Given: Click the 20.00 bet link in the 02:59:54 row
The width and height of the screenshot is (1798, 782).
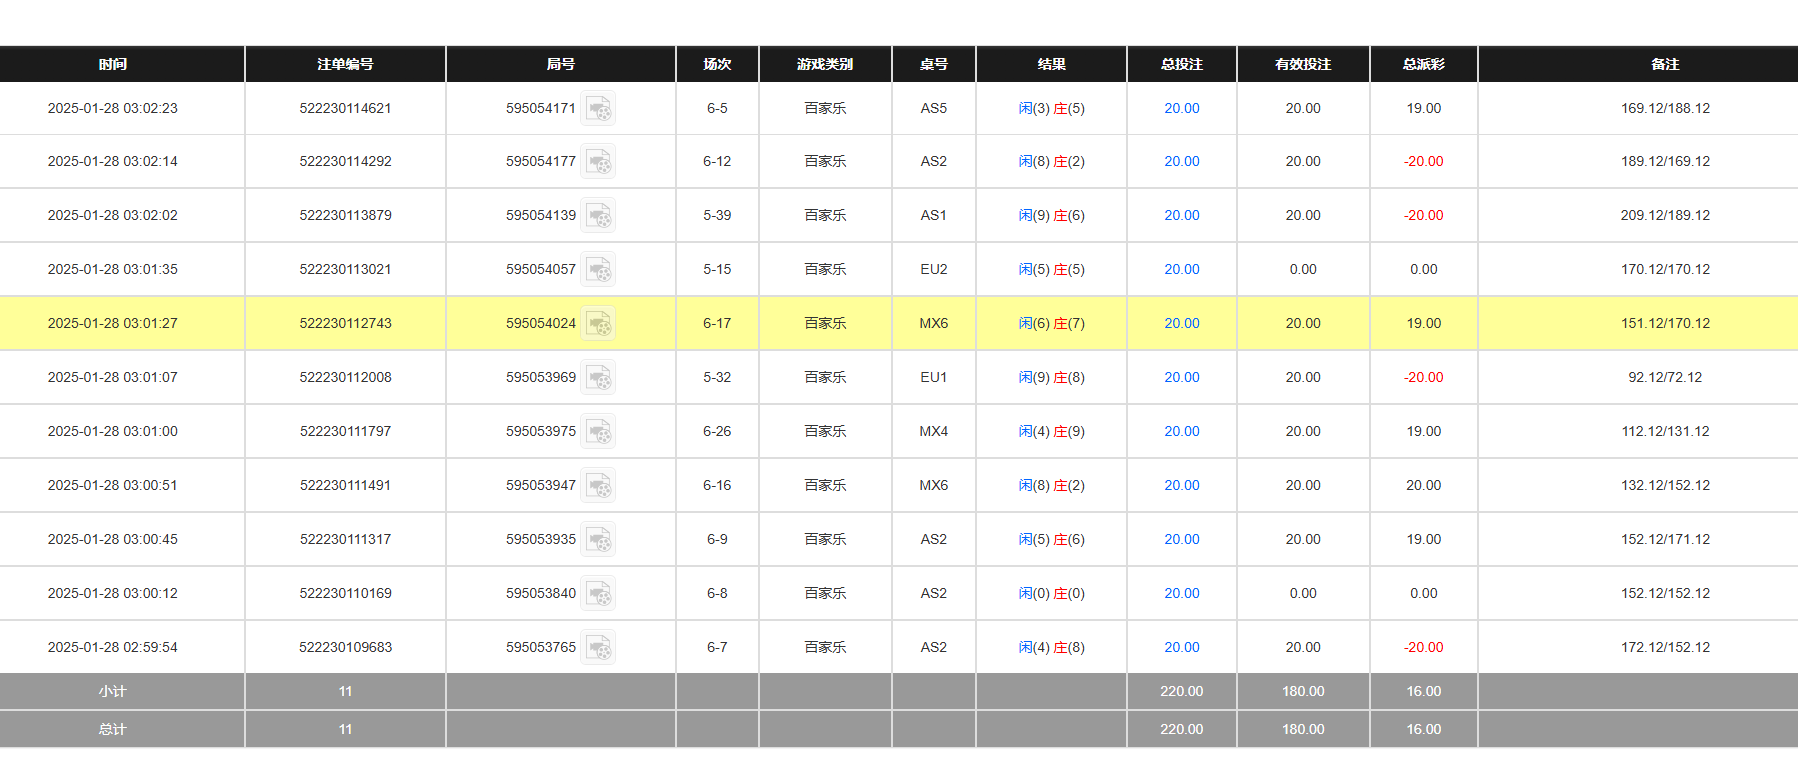Looking at the screenshot, I should tap(1181, 647).
